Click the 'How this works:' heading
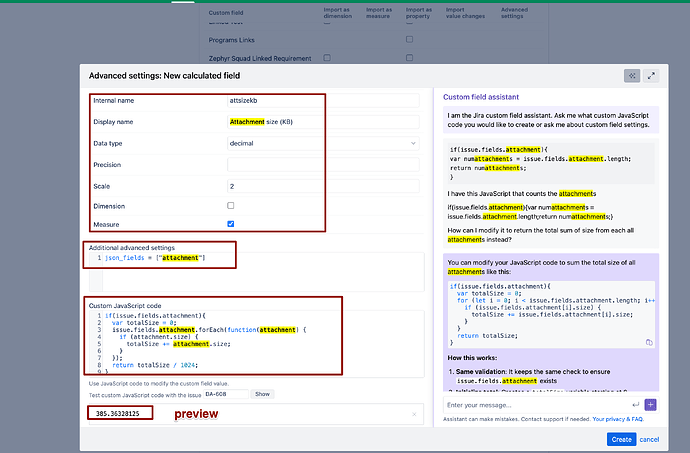 tap(472, 358)
